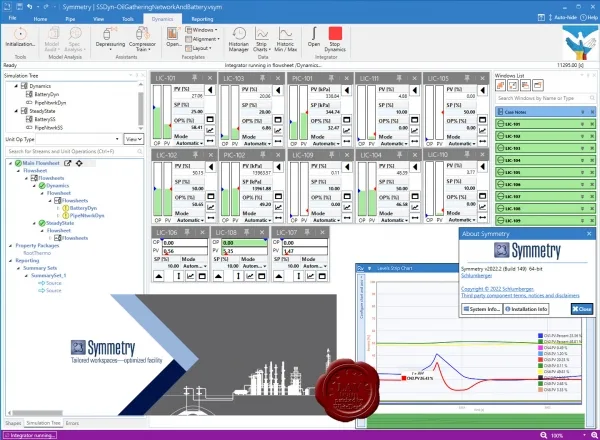Toggle pin arrow on LIC-101 Windows List row
Screen dimensions: 600x440
[582, 124]
